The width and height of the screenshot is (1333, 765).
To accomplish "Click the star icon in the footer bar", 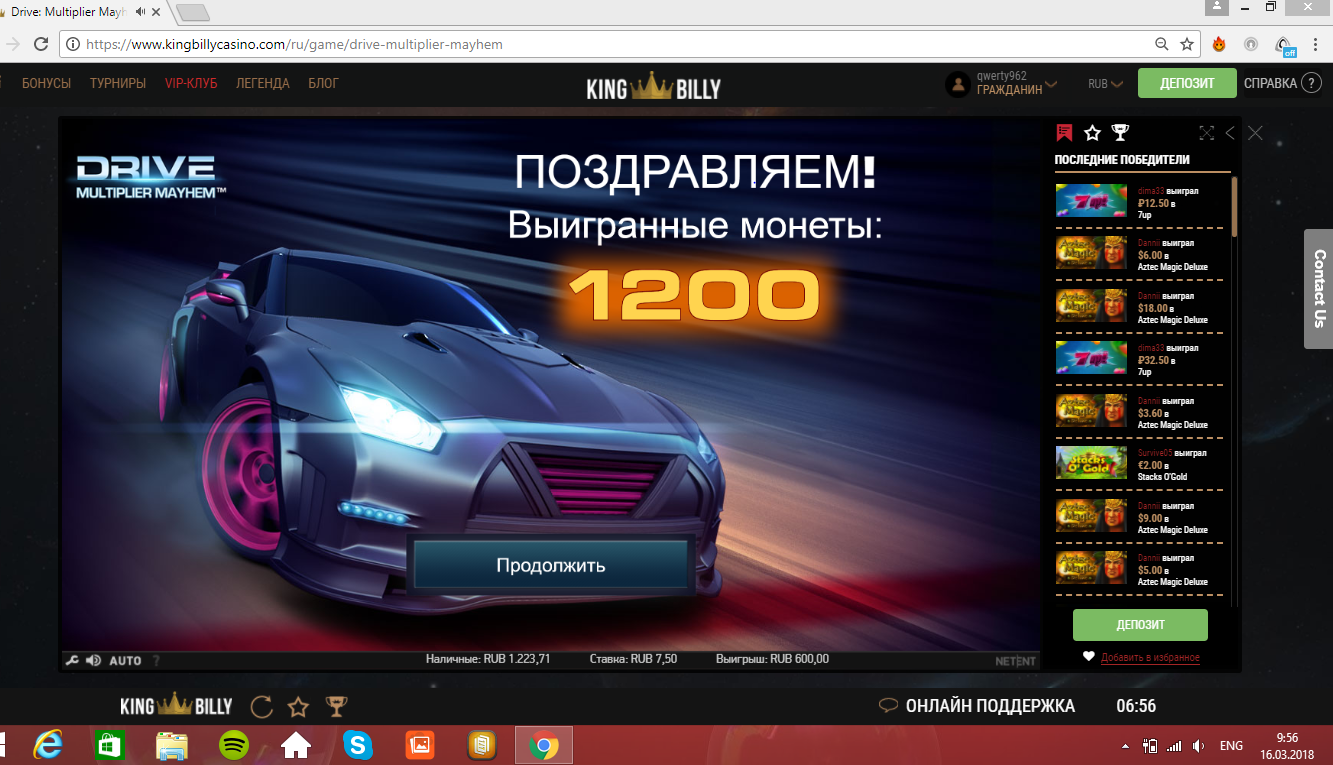I will pos(298,707).
